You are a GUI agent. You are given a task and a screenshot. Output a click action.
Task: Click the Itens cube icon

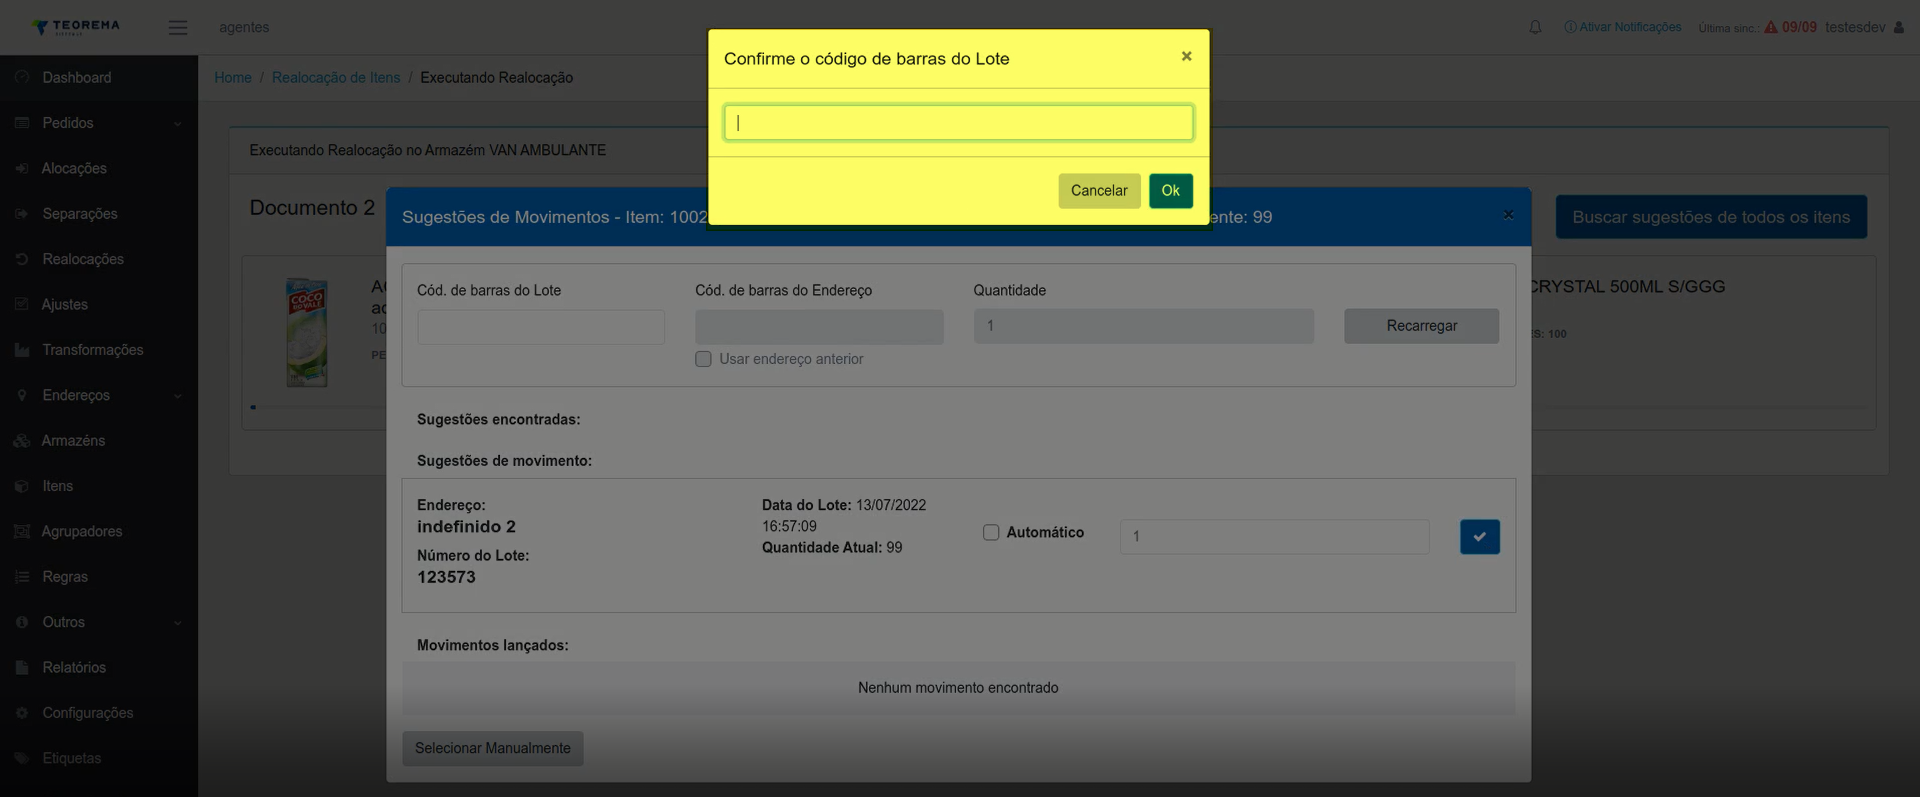point(22,486)
